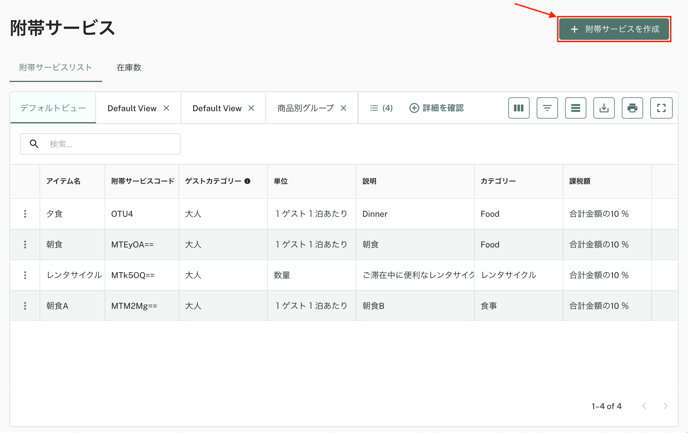Open the views list (4)

pos(381,108)
